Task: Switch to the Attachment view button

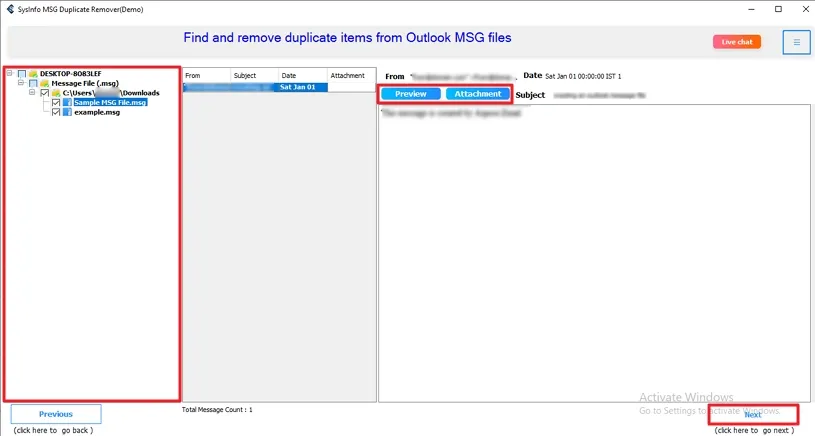Action: pyautogui.click(x=478, y=94)
